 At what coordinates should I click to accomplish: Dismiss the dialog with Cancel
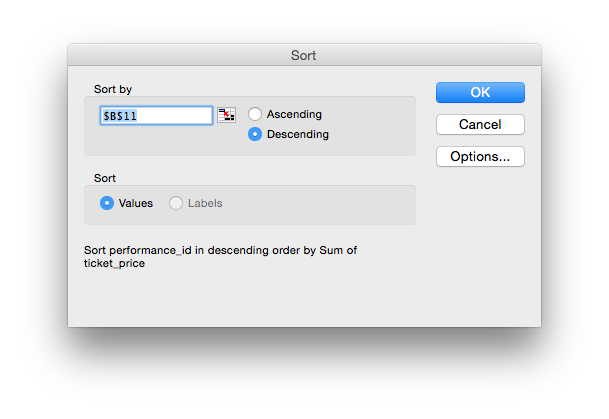[480, 125]
